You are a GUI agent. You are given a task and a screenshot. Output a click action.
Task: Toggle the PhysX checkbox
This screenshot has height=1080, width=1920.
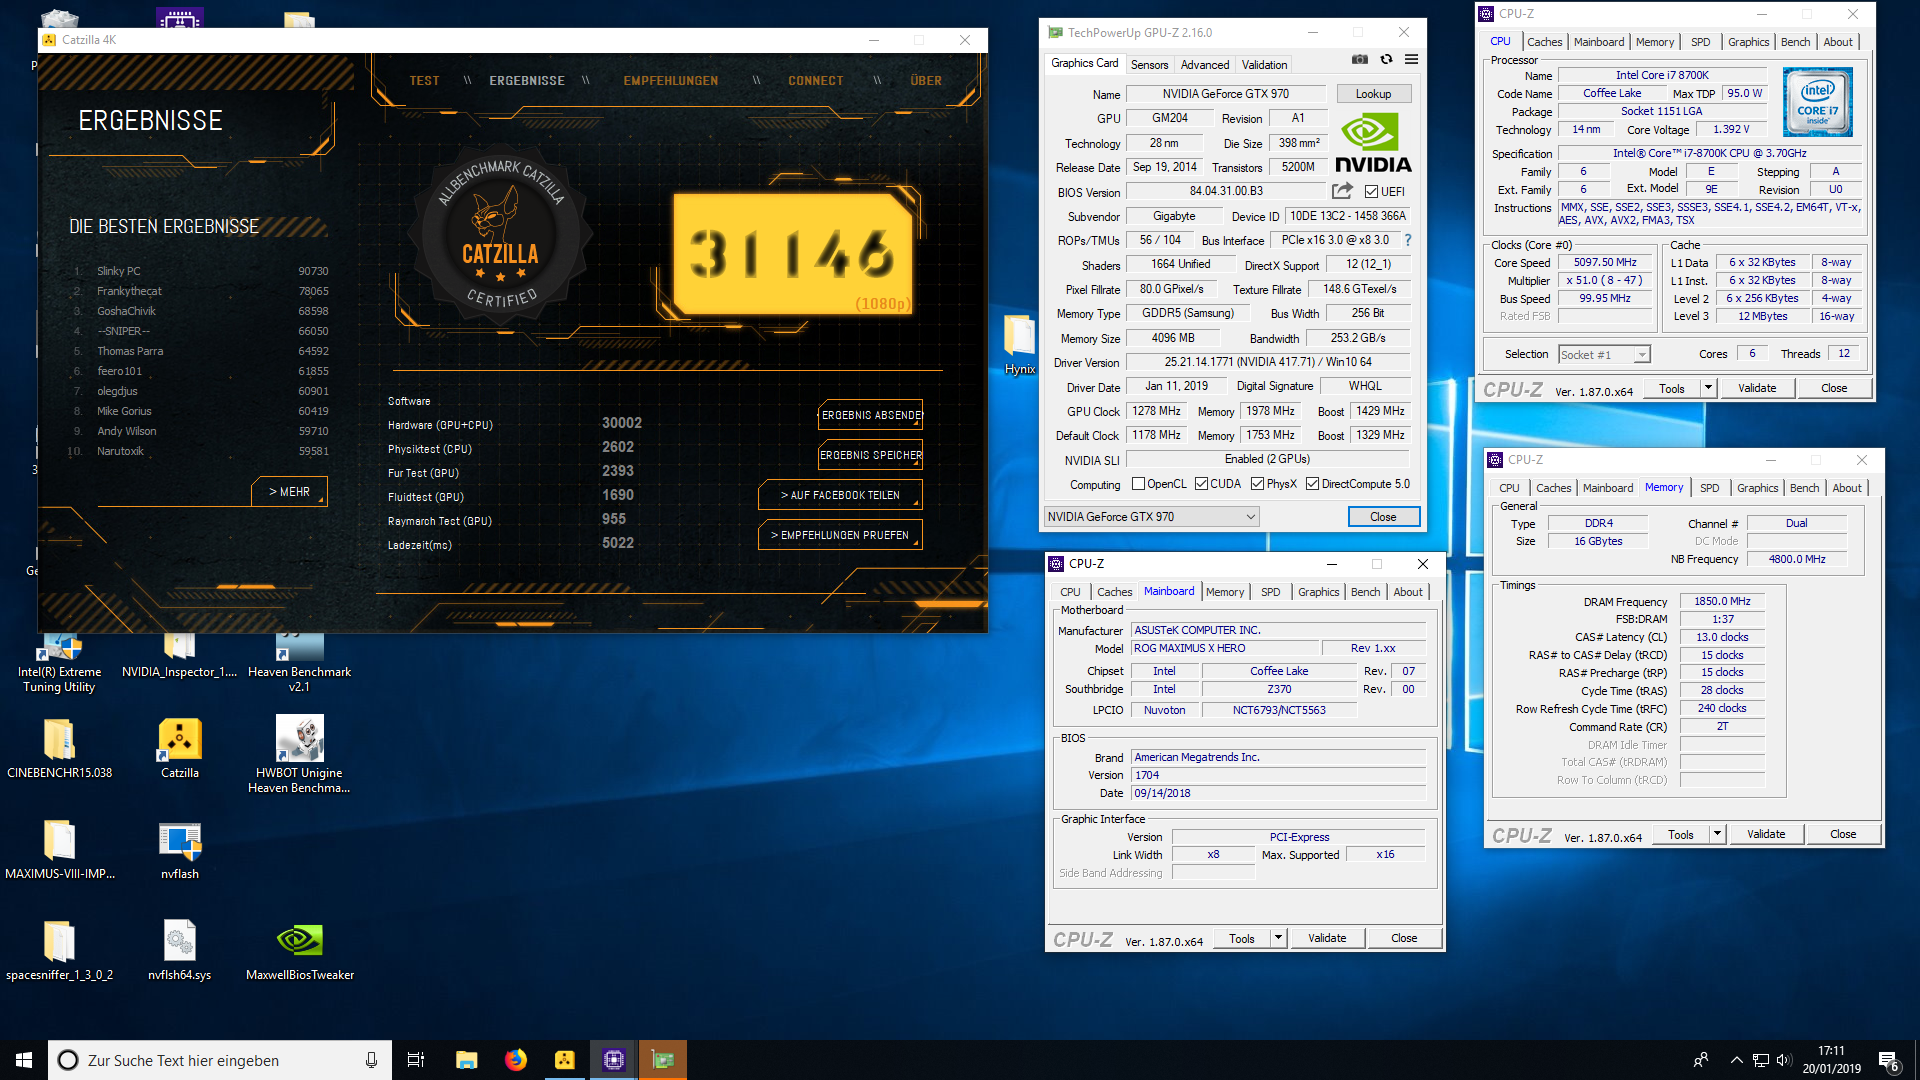click(1257, 484)
